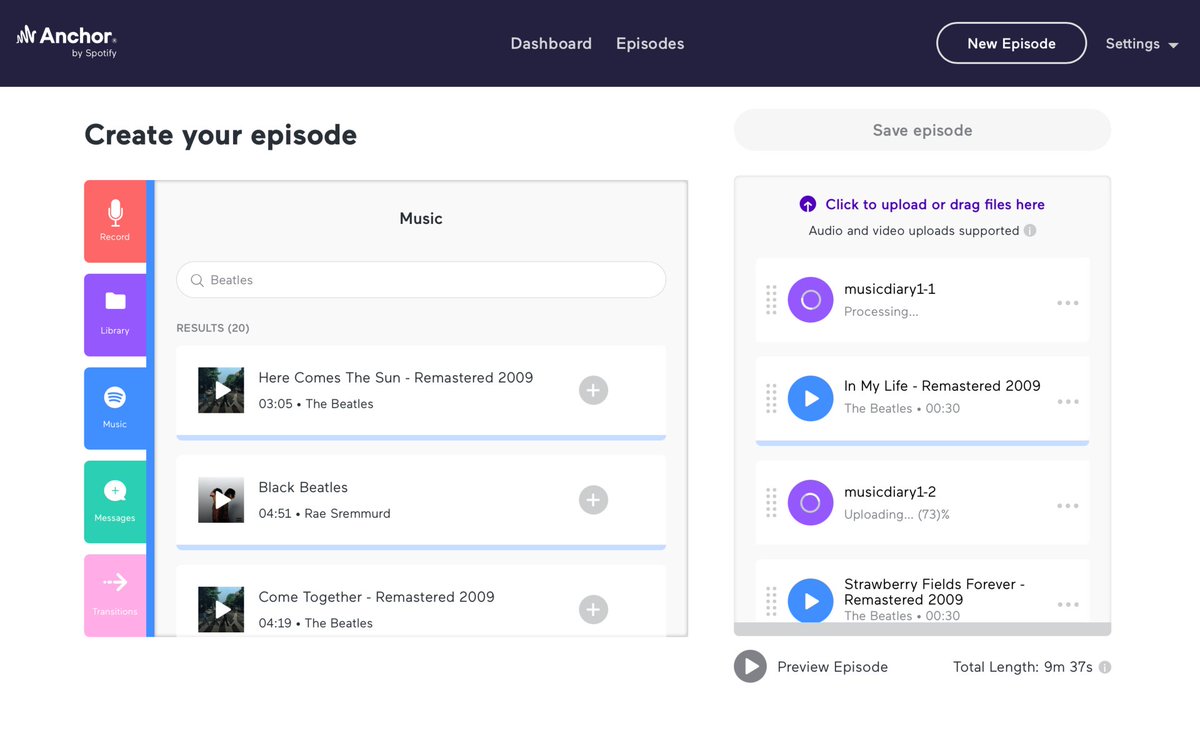Add Here Comes The Sun to episode
This screenshot has width=1200, height=743.
pos(593,390)
